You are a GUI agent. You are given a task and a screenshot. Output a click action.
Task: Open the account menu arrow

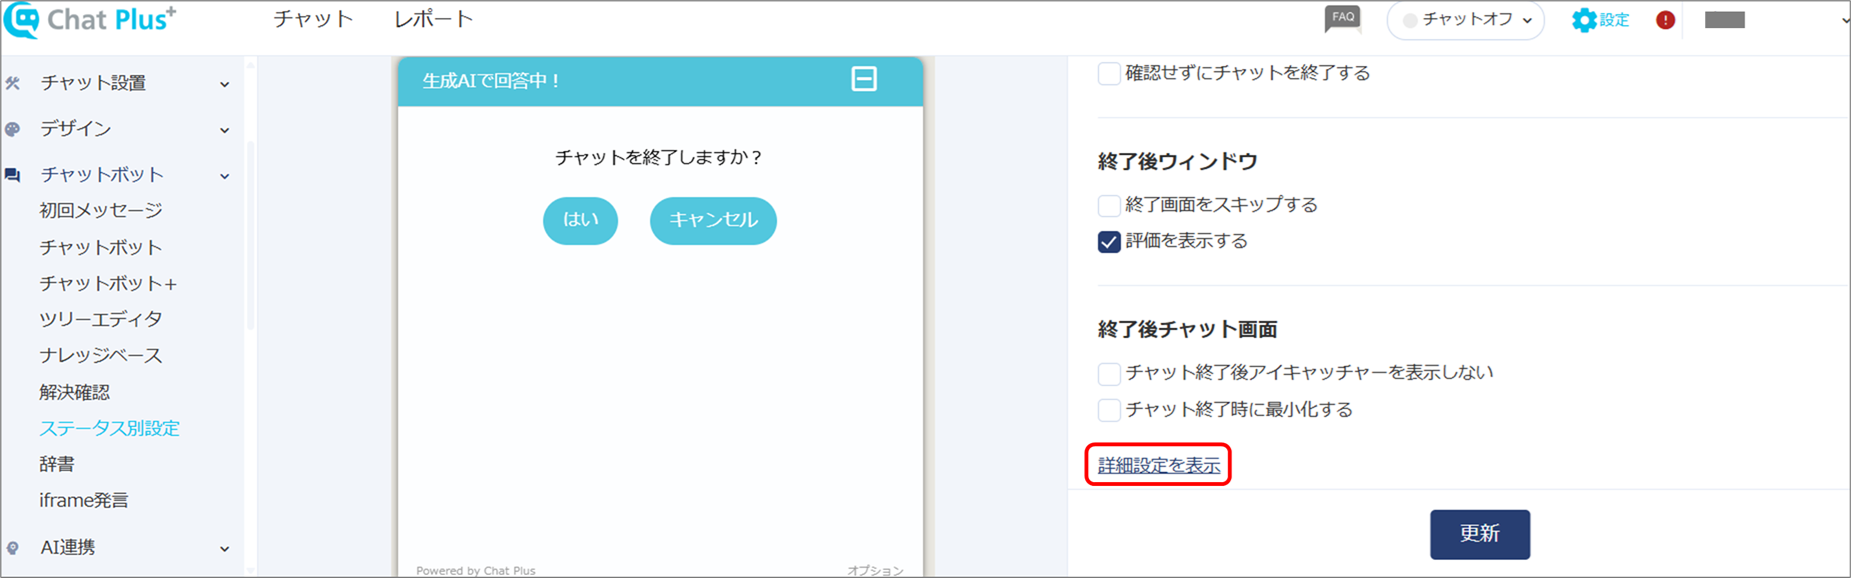click(x=1844, y=20)
